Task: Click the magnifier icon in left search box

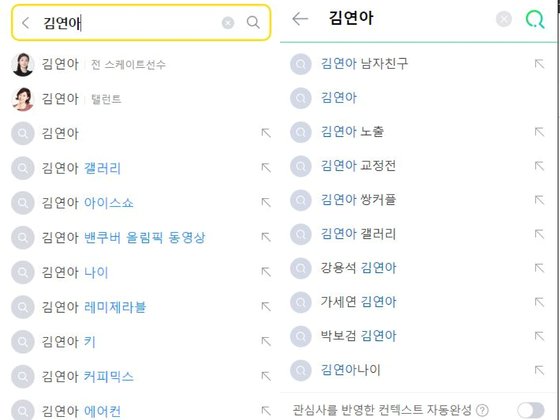Action: pos(253,22)
